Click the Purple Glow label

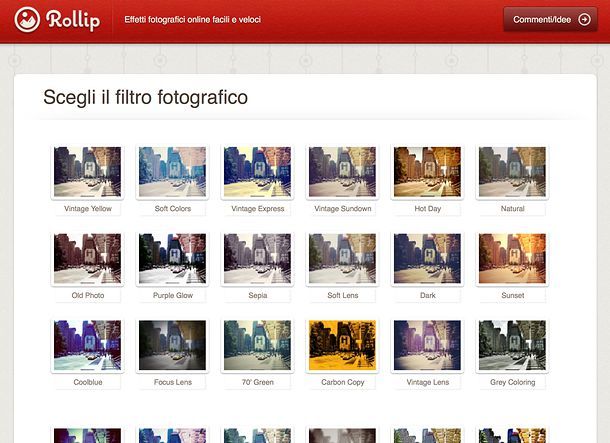[173, 296]
